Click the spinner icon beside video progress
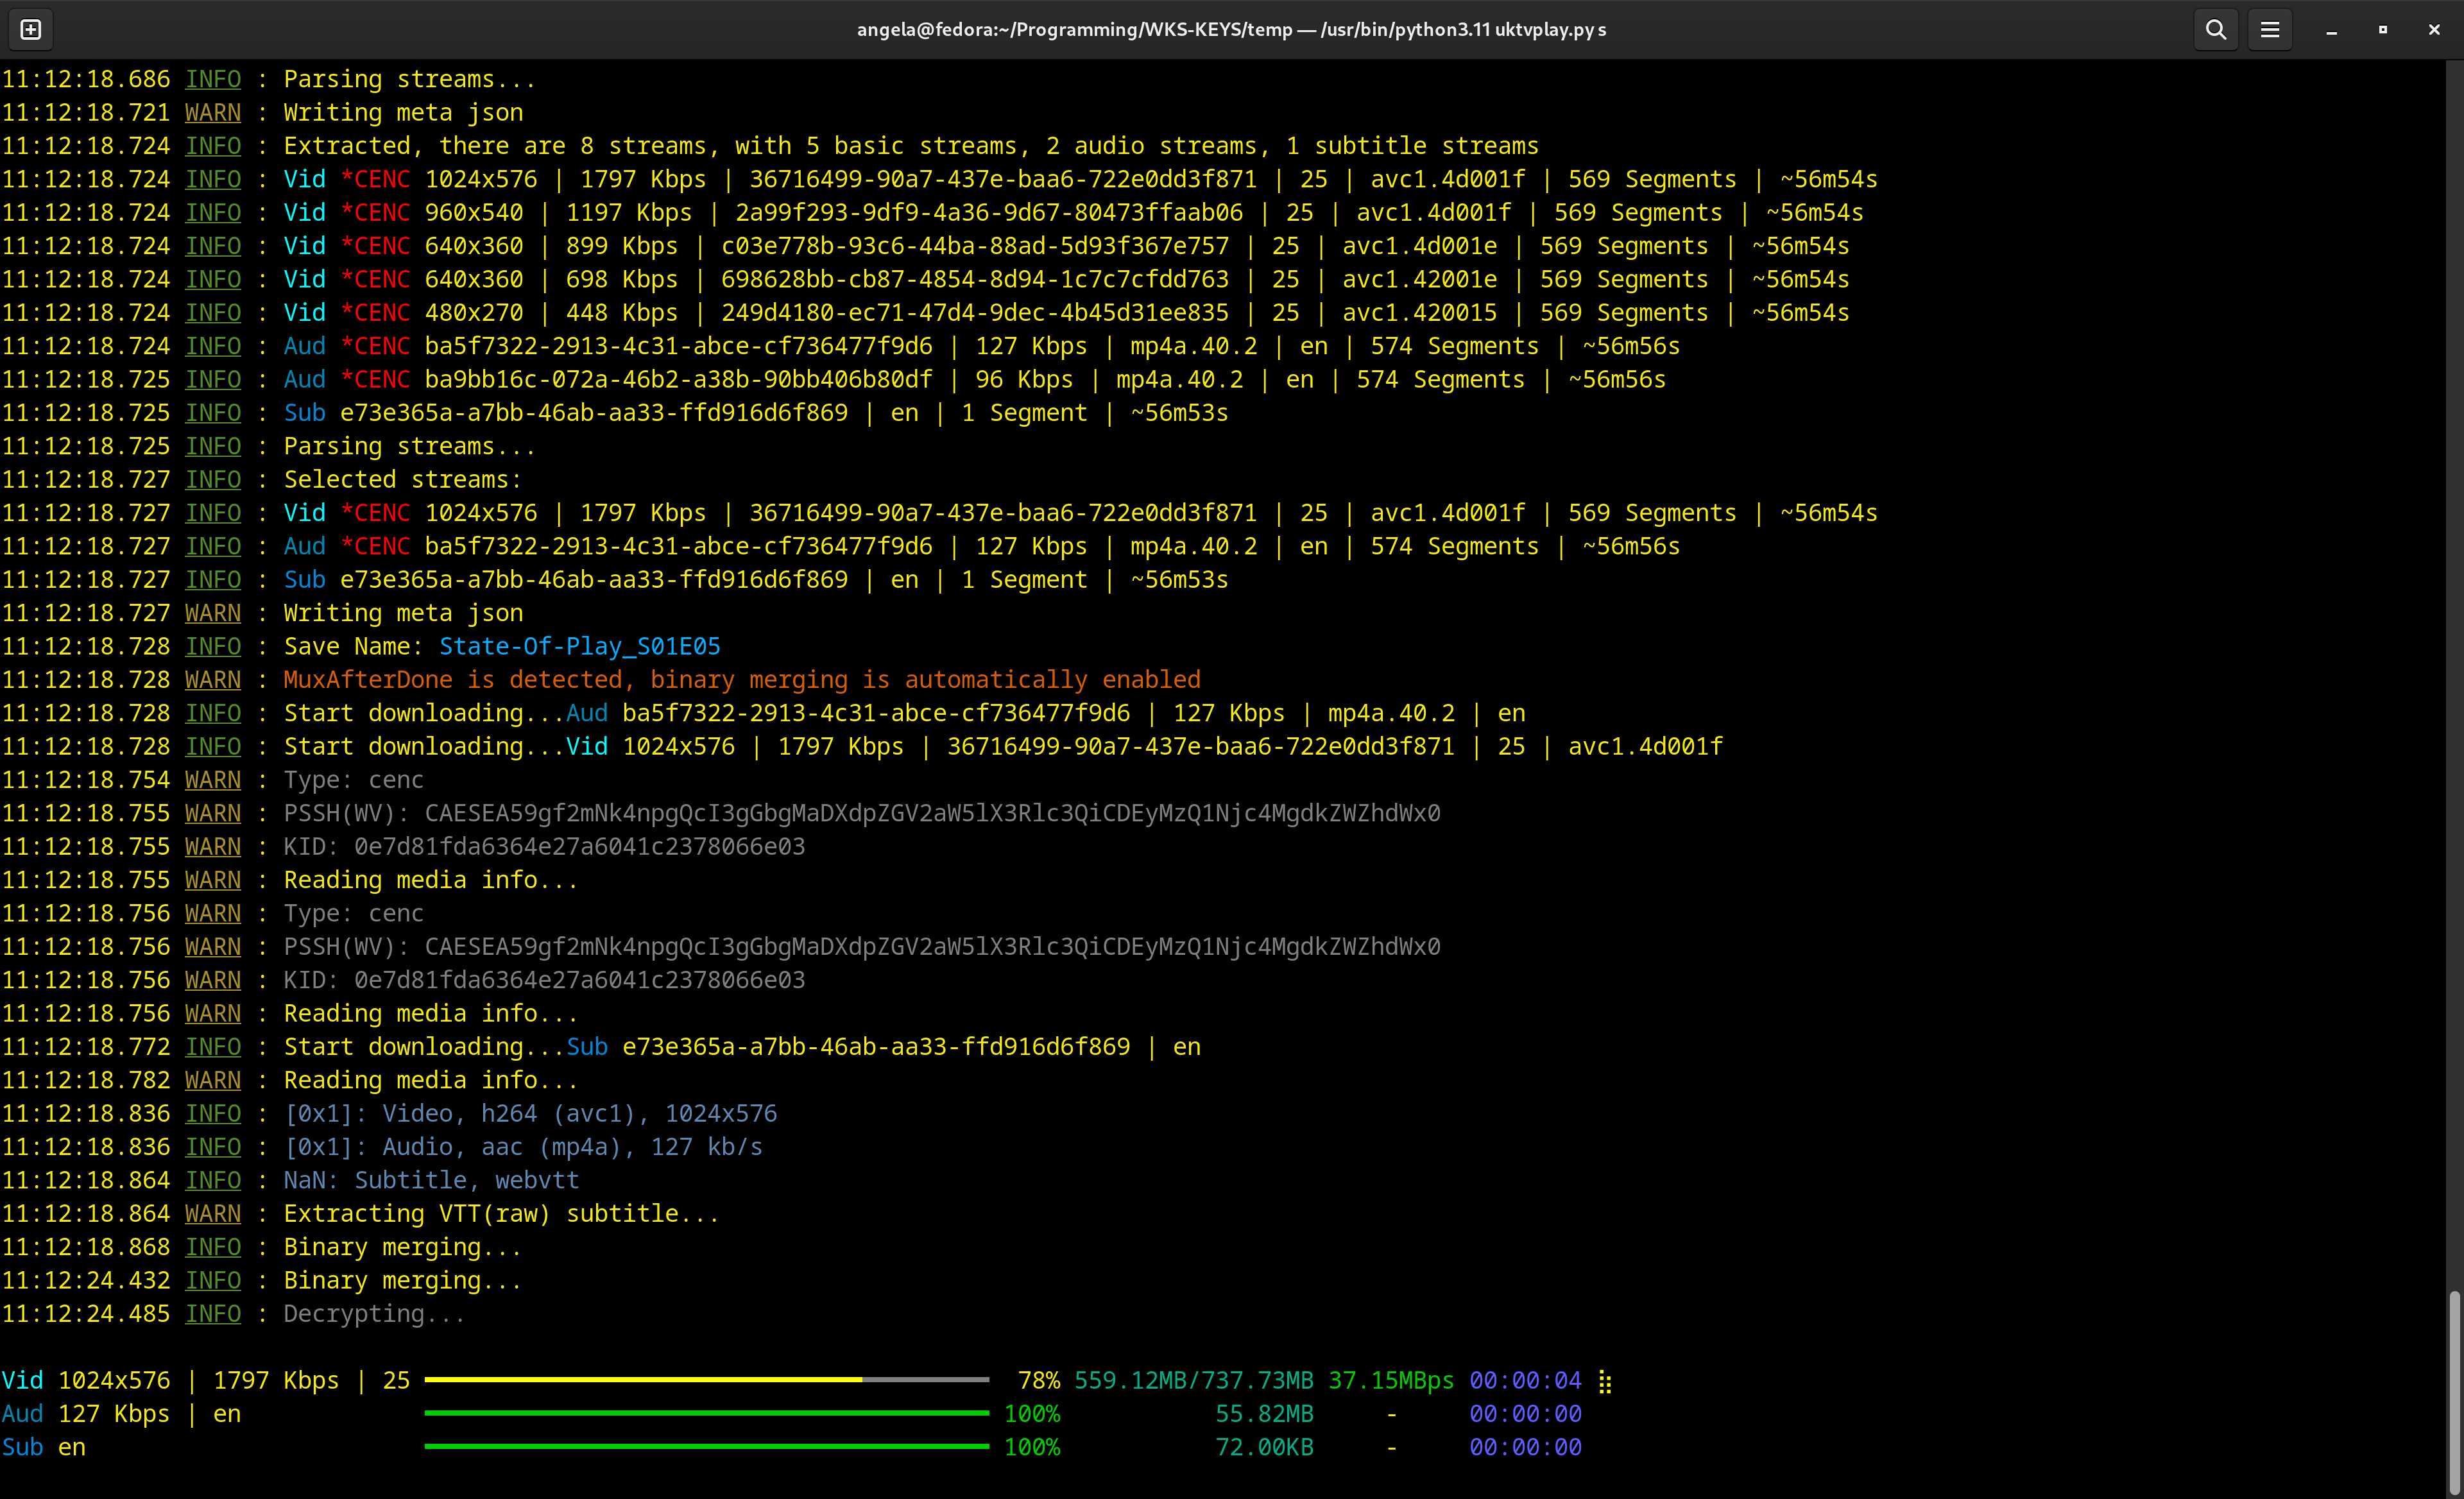Screen dimensions: 2464x1499 (x=1605, y=1381)
